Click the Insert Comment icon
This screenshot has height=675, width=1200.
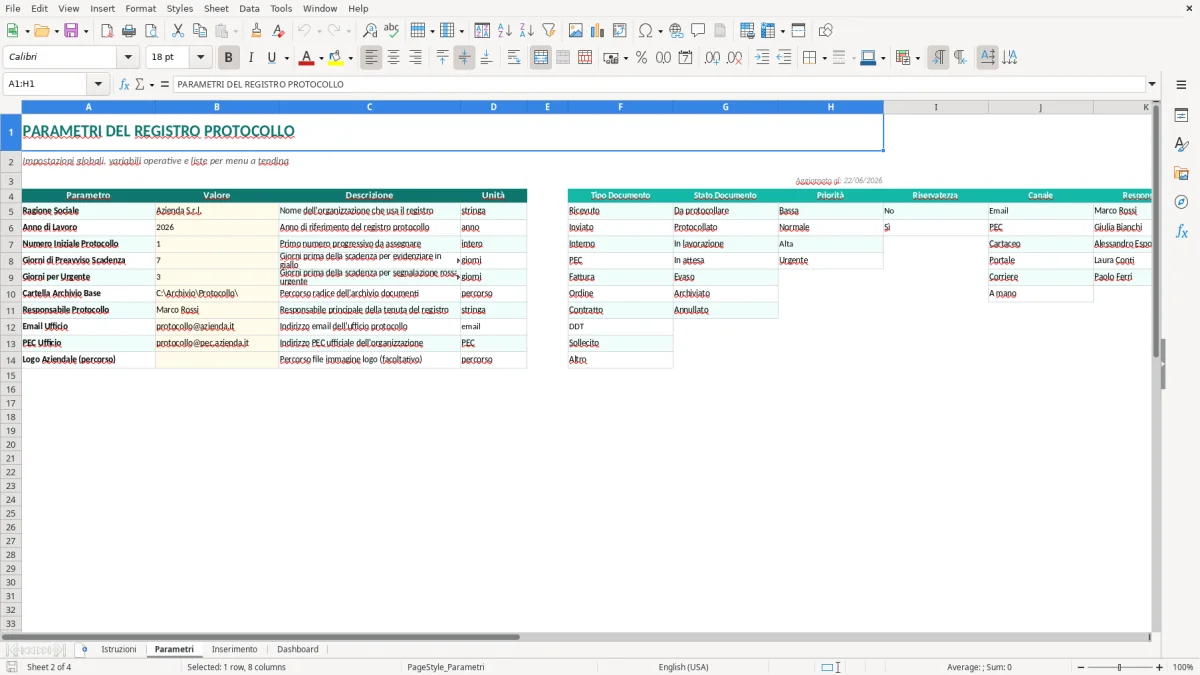click(698, 31)
